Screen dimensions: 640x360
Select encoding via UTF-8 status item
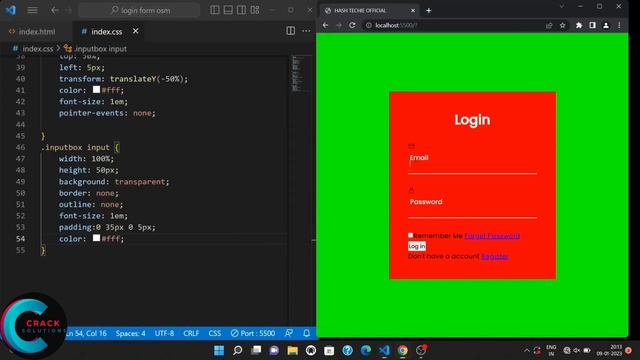[164, 333]
